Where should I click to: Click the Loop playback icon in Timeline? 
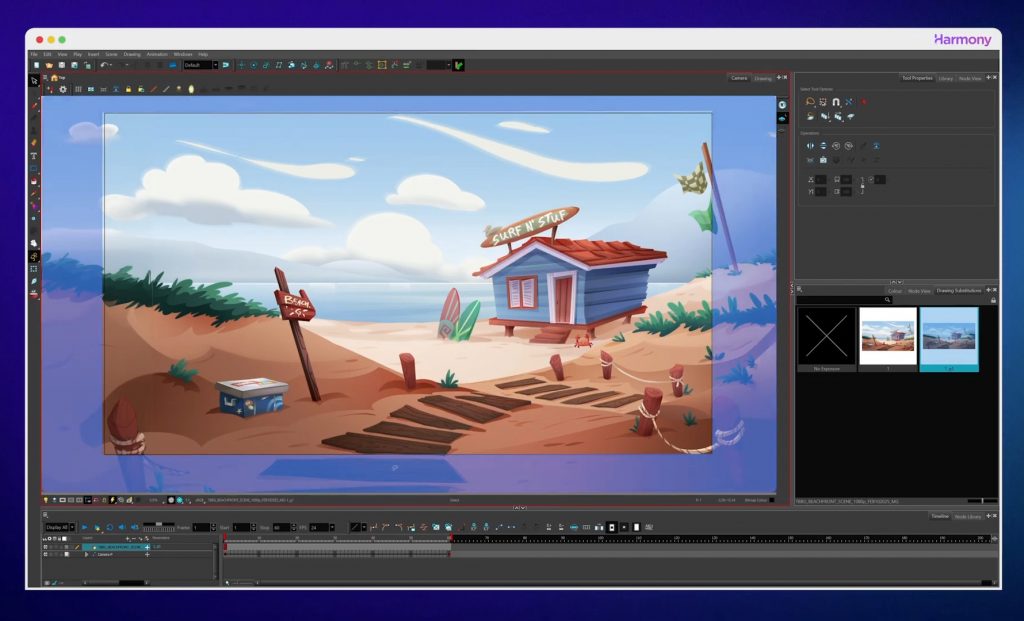coord(109,527)
